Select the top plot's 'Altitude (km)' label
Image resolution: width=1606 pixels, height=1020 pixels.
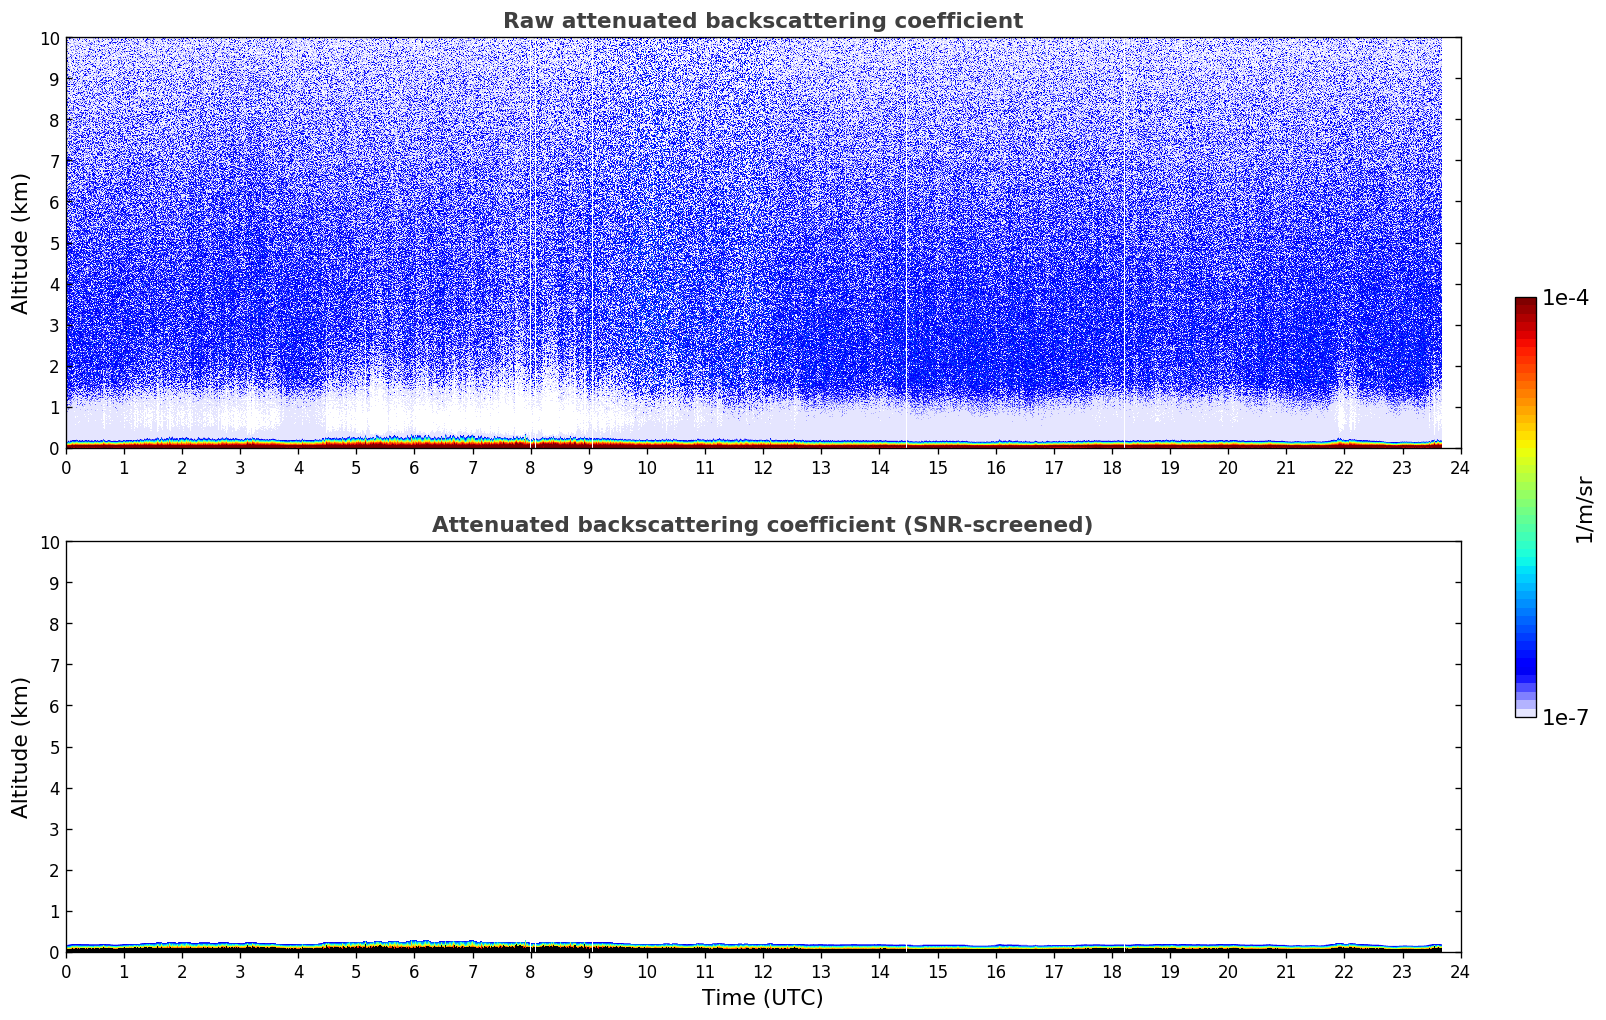point(21,243)
